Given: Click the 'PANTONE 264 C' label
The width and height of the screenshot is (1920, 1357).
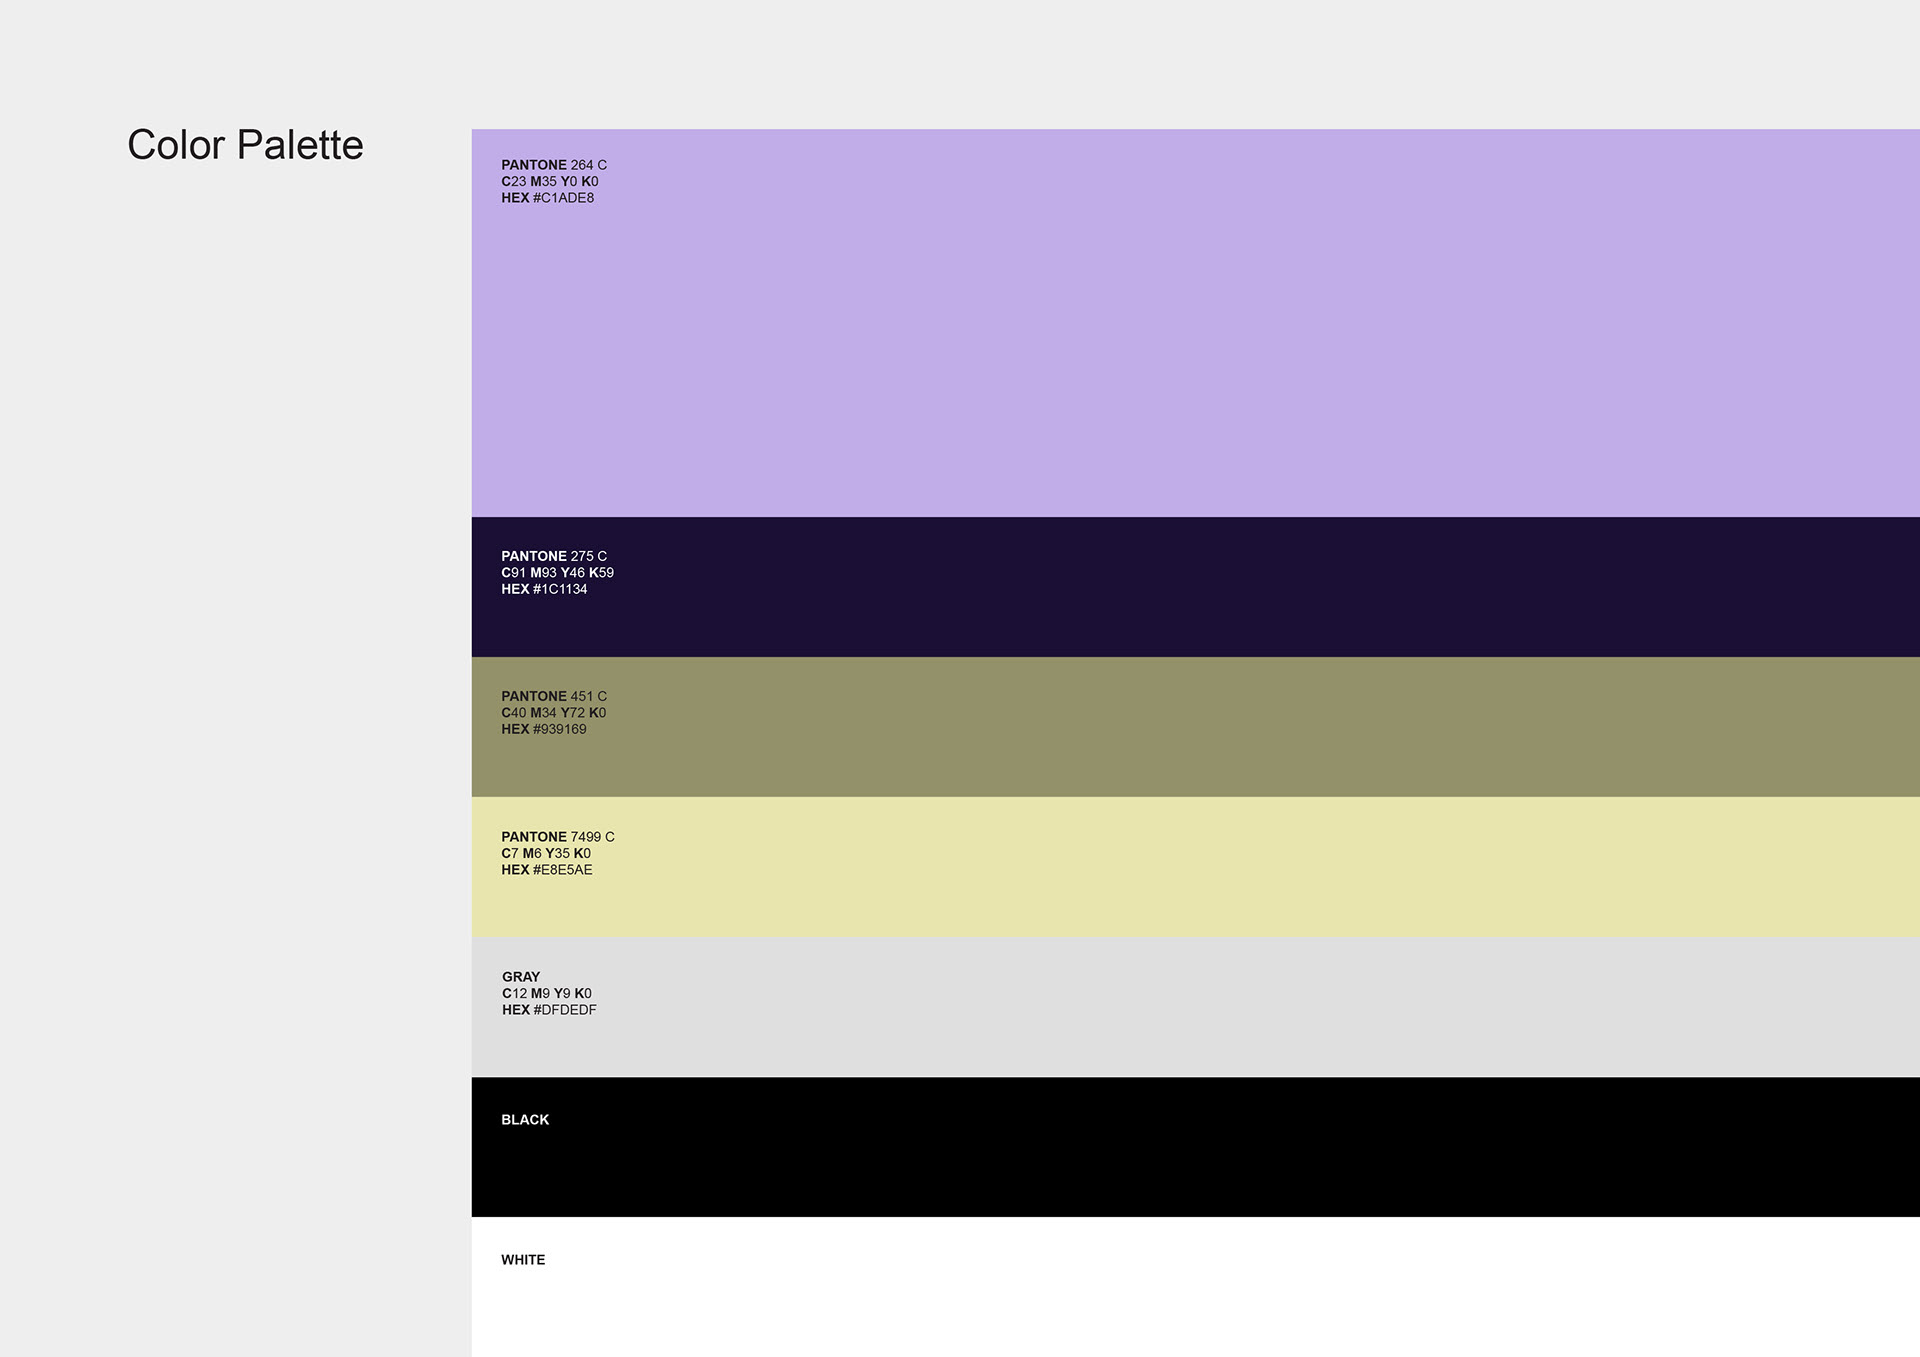Looking at the screenshot, I should pyautogui.click(x=554, y=165).
